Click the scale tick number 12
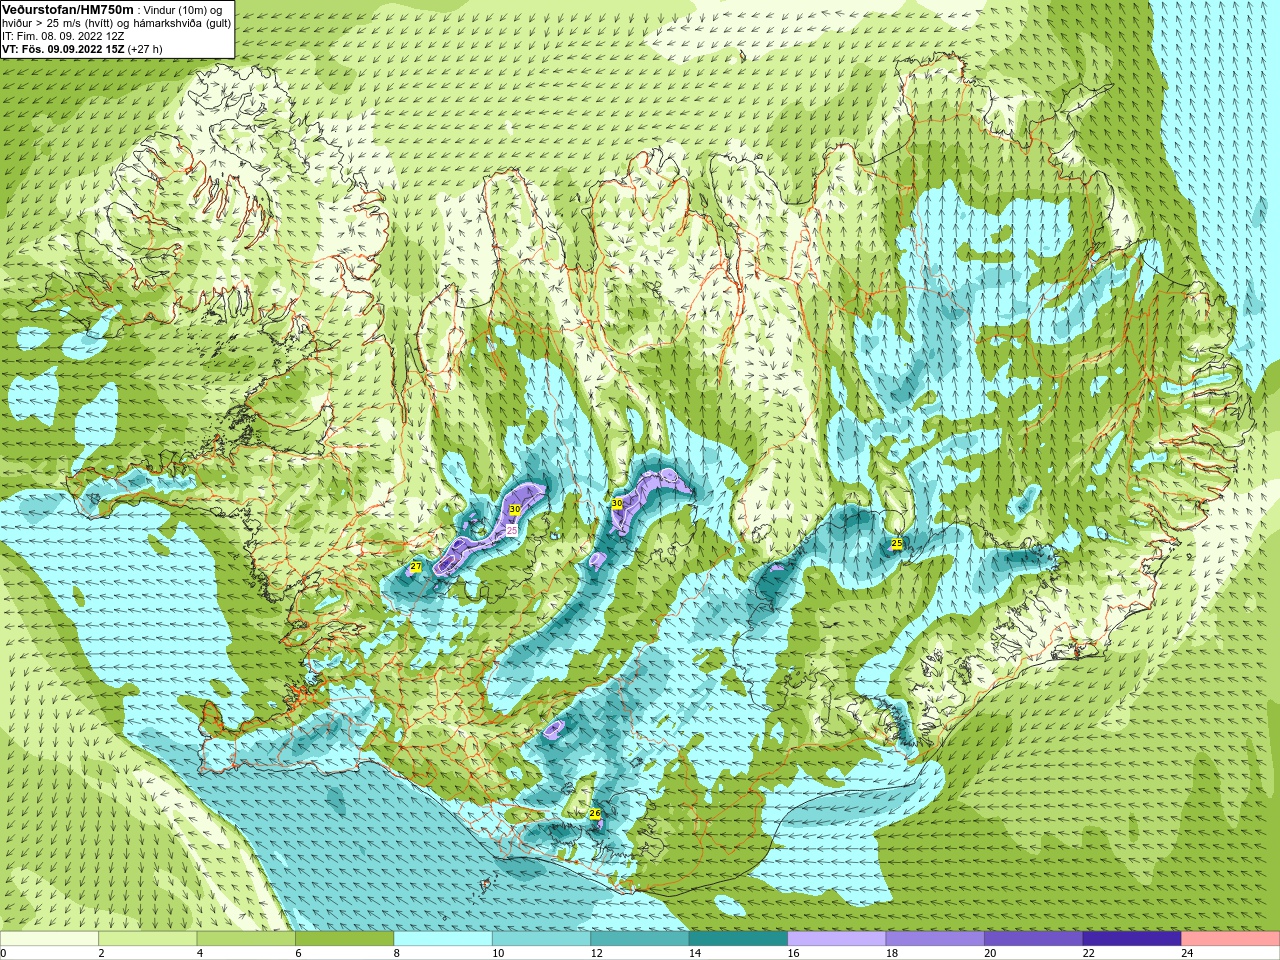 (x=596, y=953)
